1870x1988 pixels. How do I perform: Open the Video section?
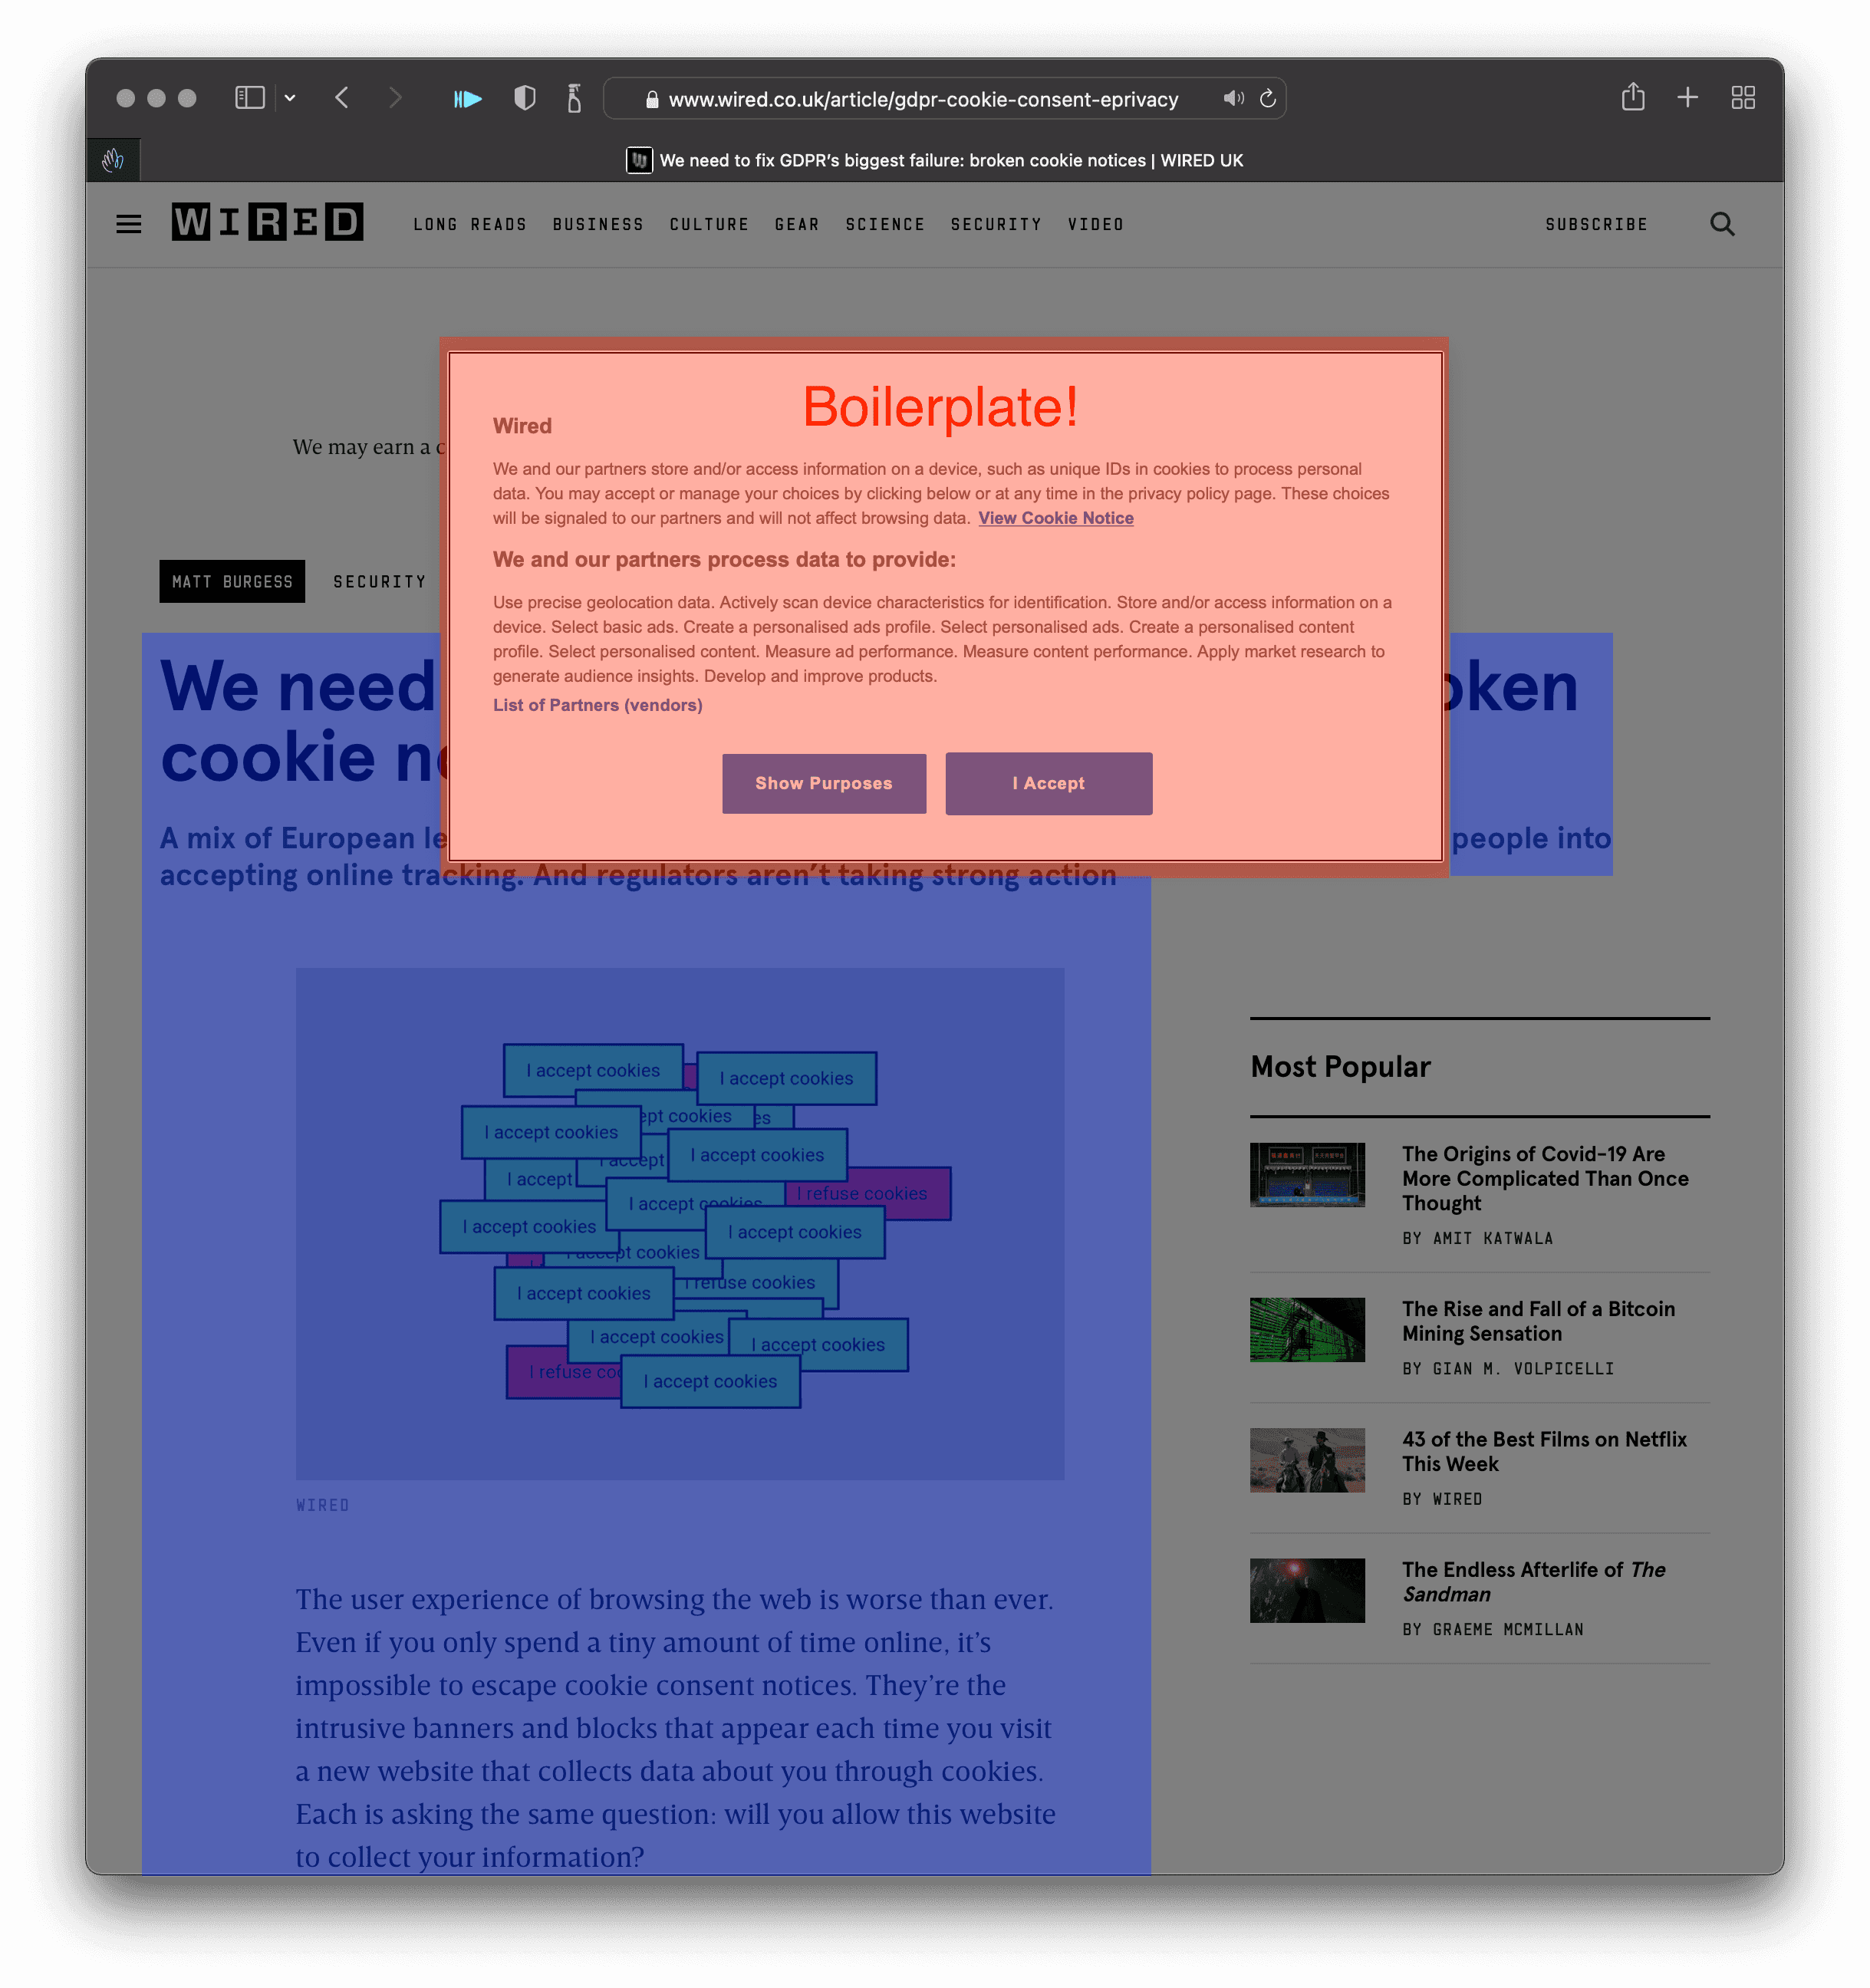pyautogui.click(x=1095, y=224)
